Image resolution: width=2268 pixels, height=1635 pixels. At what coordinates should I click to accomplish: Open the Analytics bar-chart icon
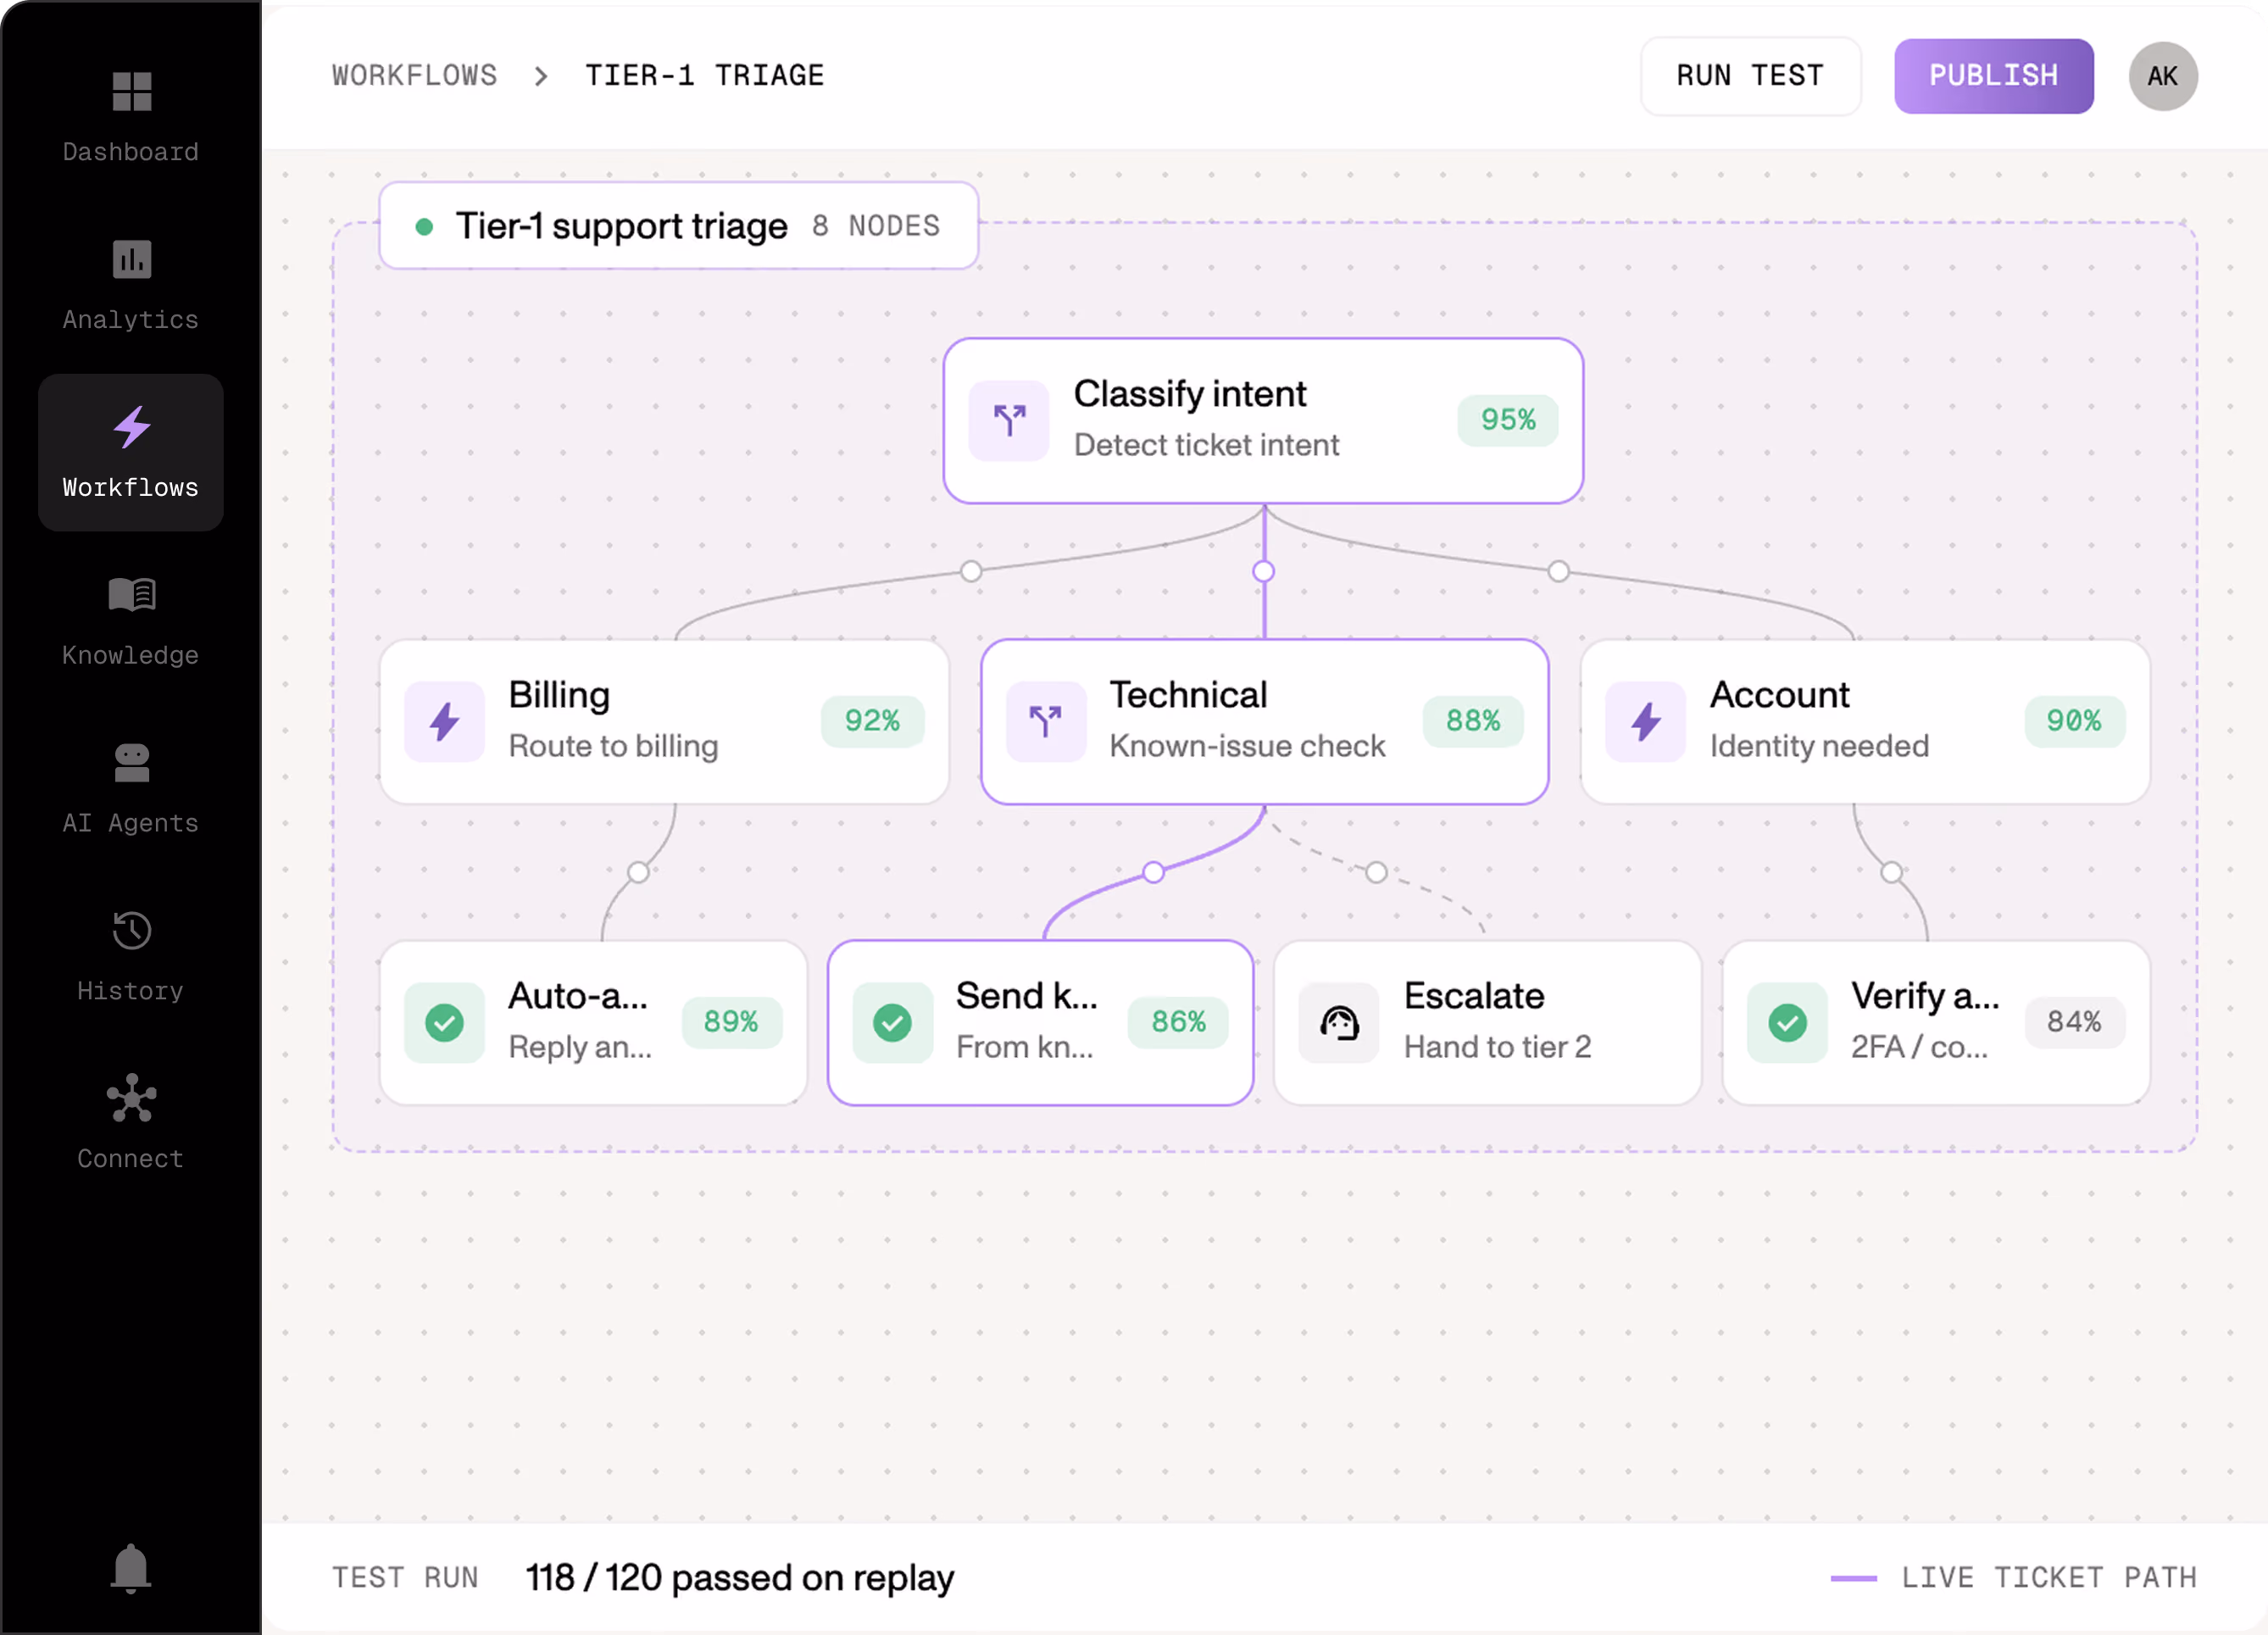[131, 259]
